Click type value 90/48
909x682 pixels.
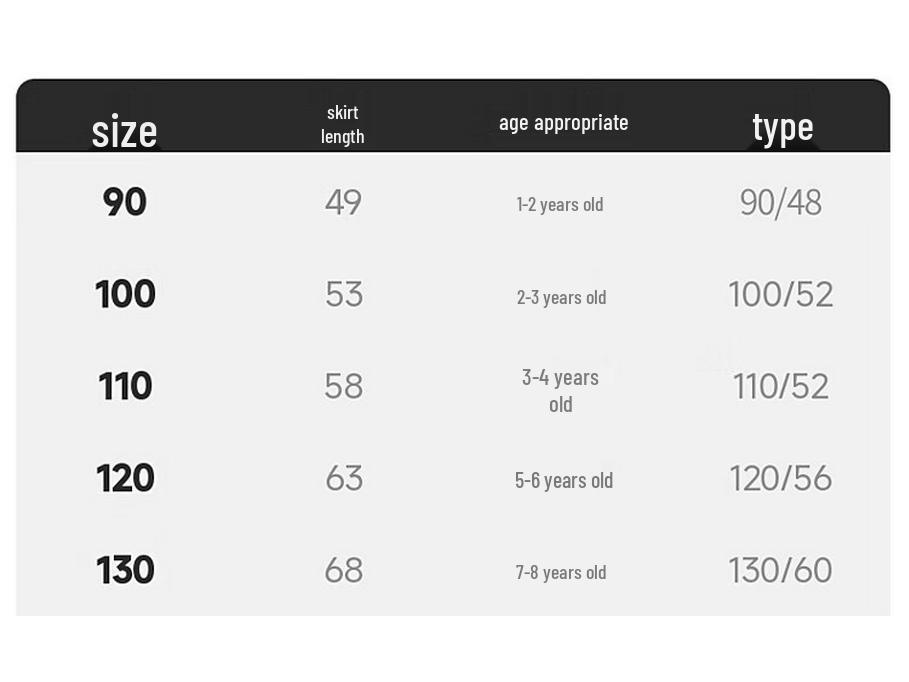click(781, 202)
